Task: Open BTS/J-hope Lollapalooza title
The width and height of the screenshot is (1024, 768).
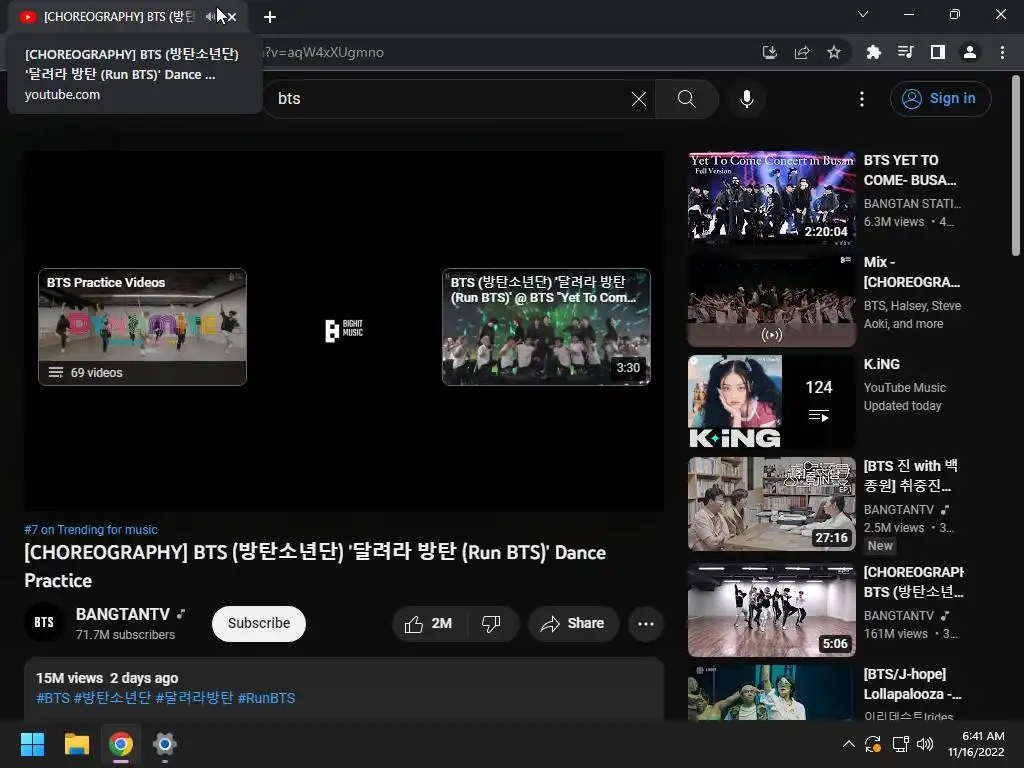Action: [912, 684]
